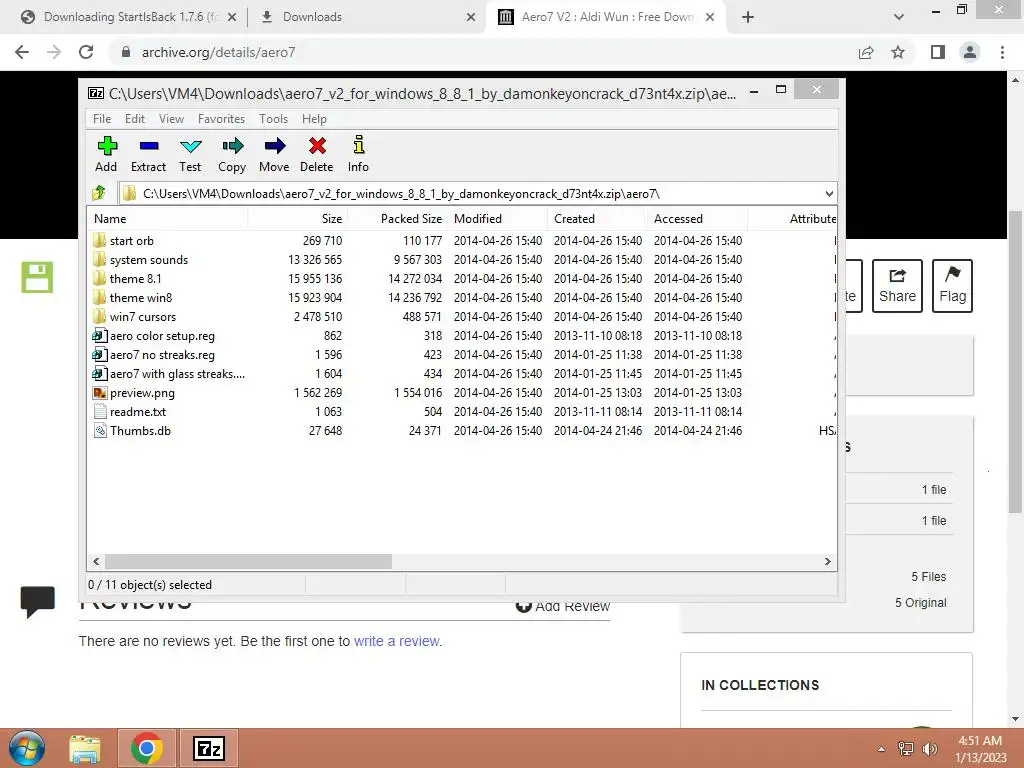Click the Share button on archive.org
The image size is (1024, 768).
coord(897,286)
